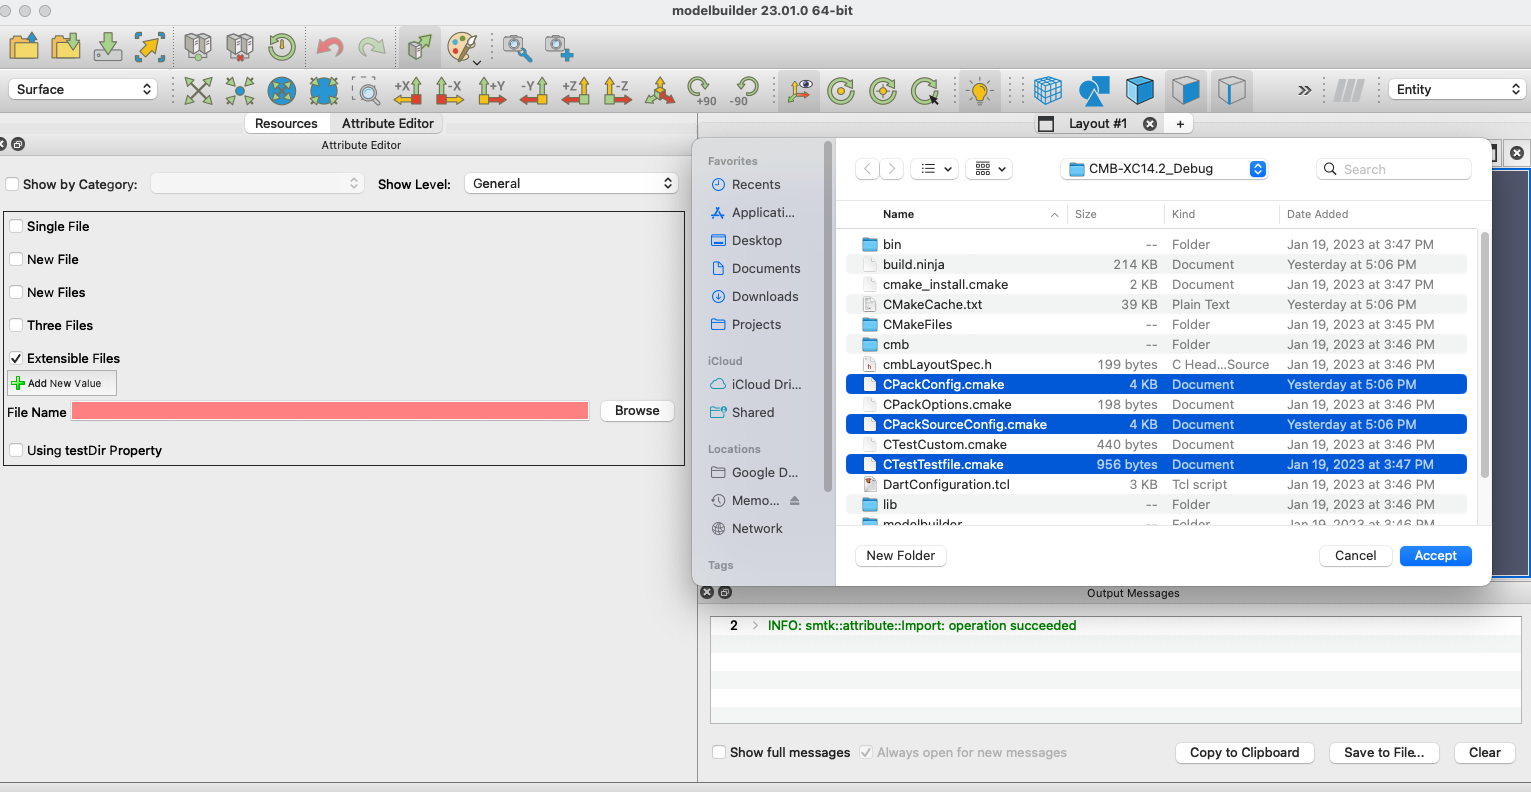
Task: Enable Show by Category checkbox
Action: point(12,184)
